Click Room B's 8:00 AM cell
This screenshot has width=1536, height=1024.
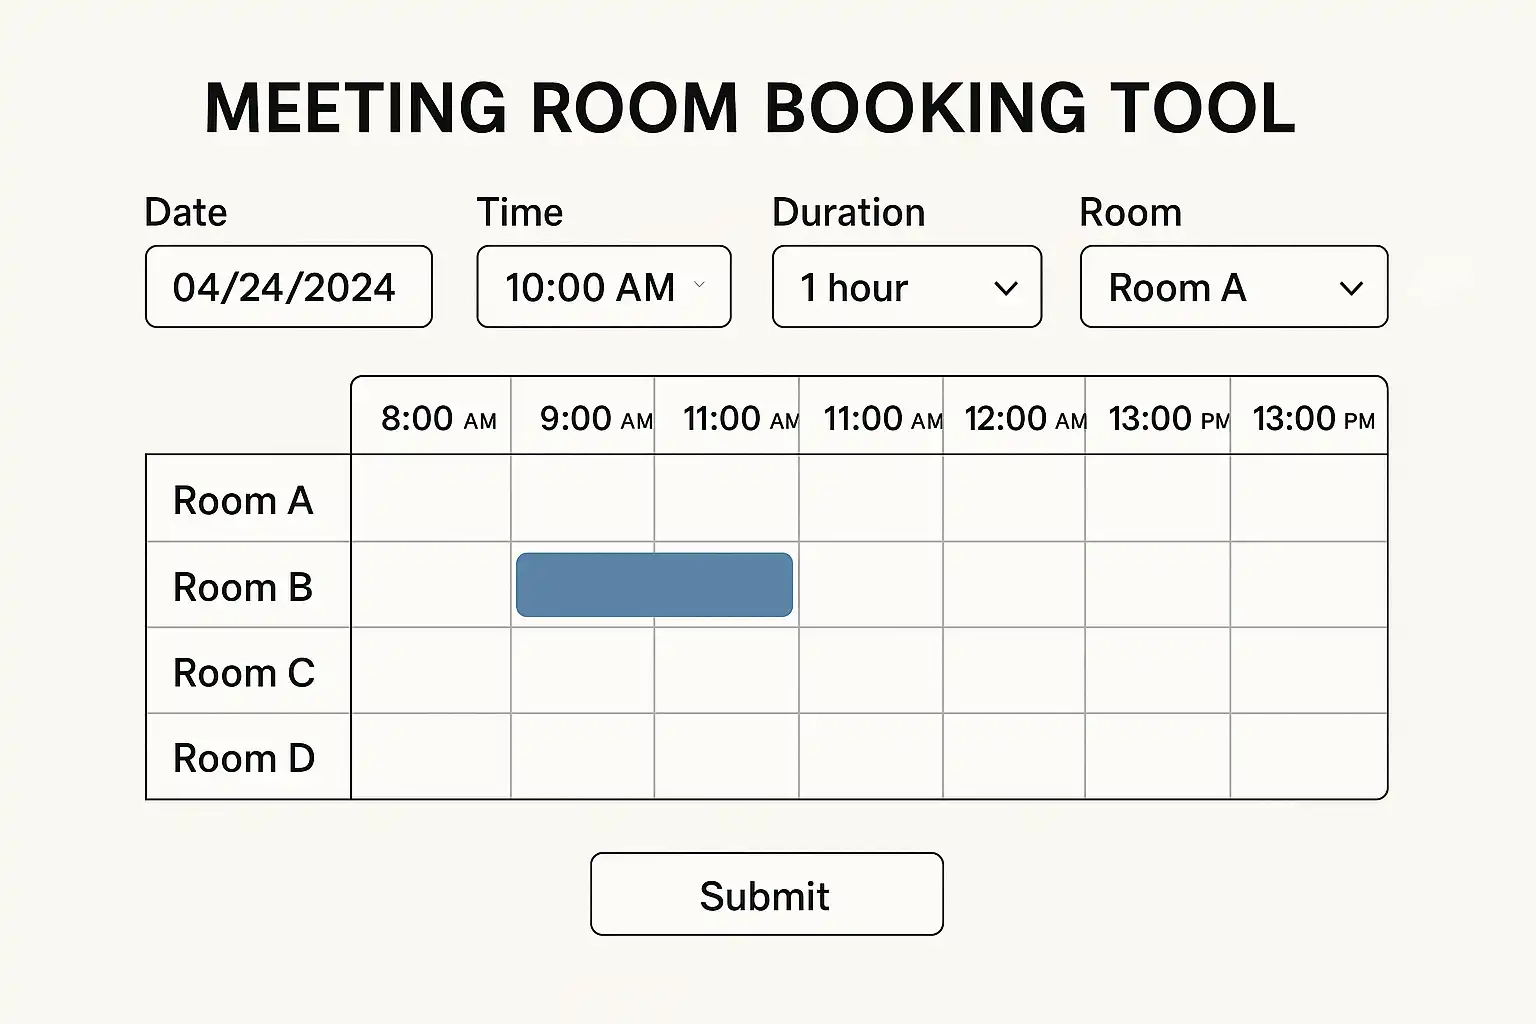pyautogui.click(x=431, y=585)
